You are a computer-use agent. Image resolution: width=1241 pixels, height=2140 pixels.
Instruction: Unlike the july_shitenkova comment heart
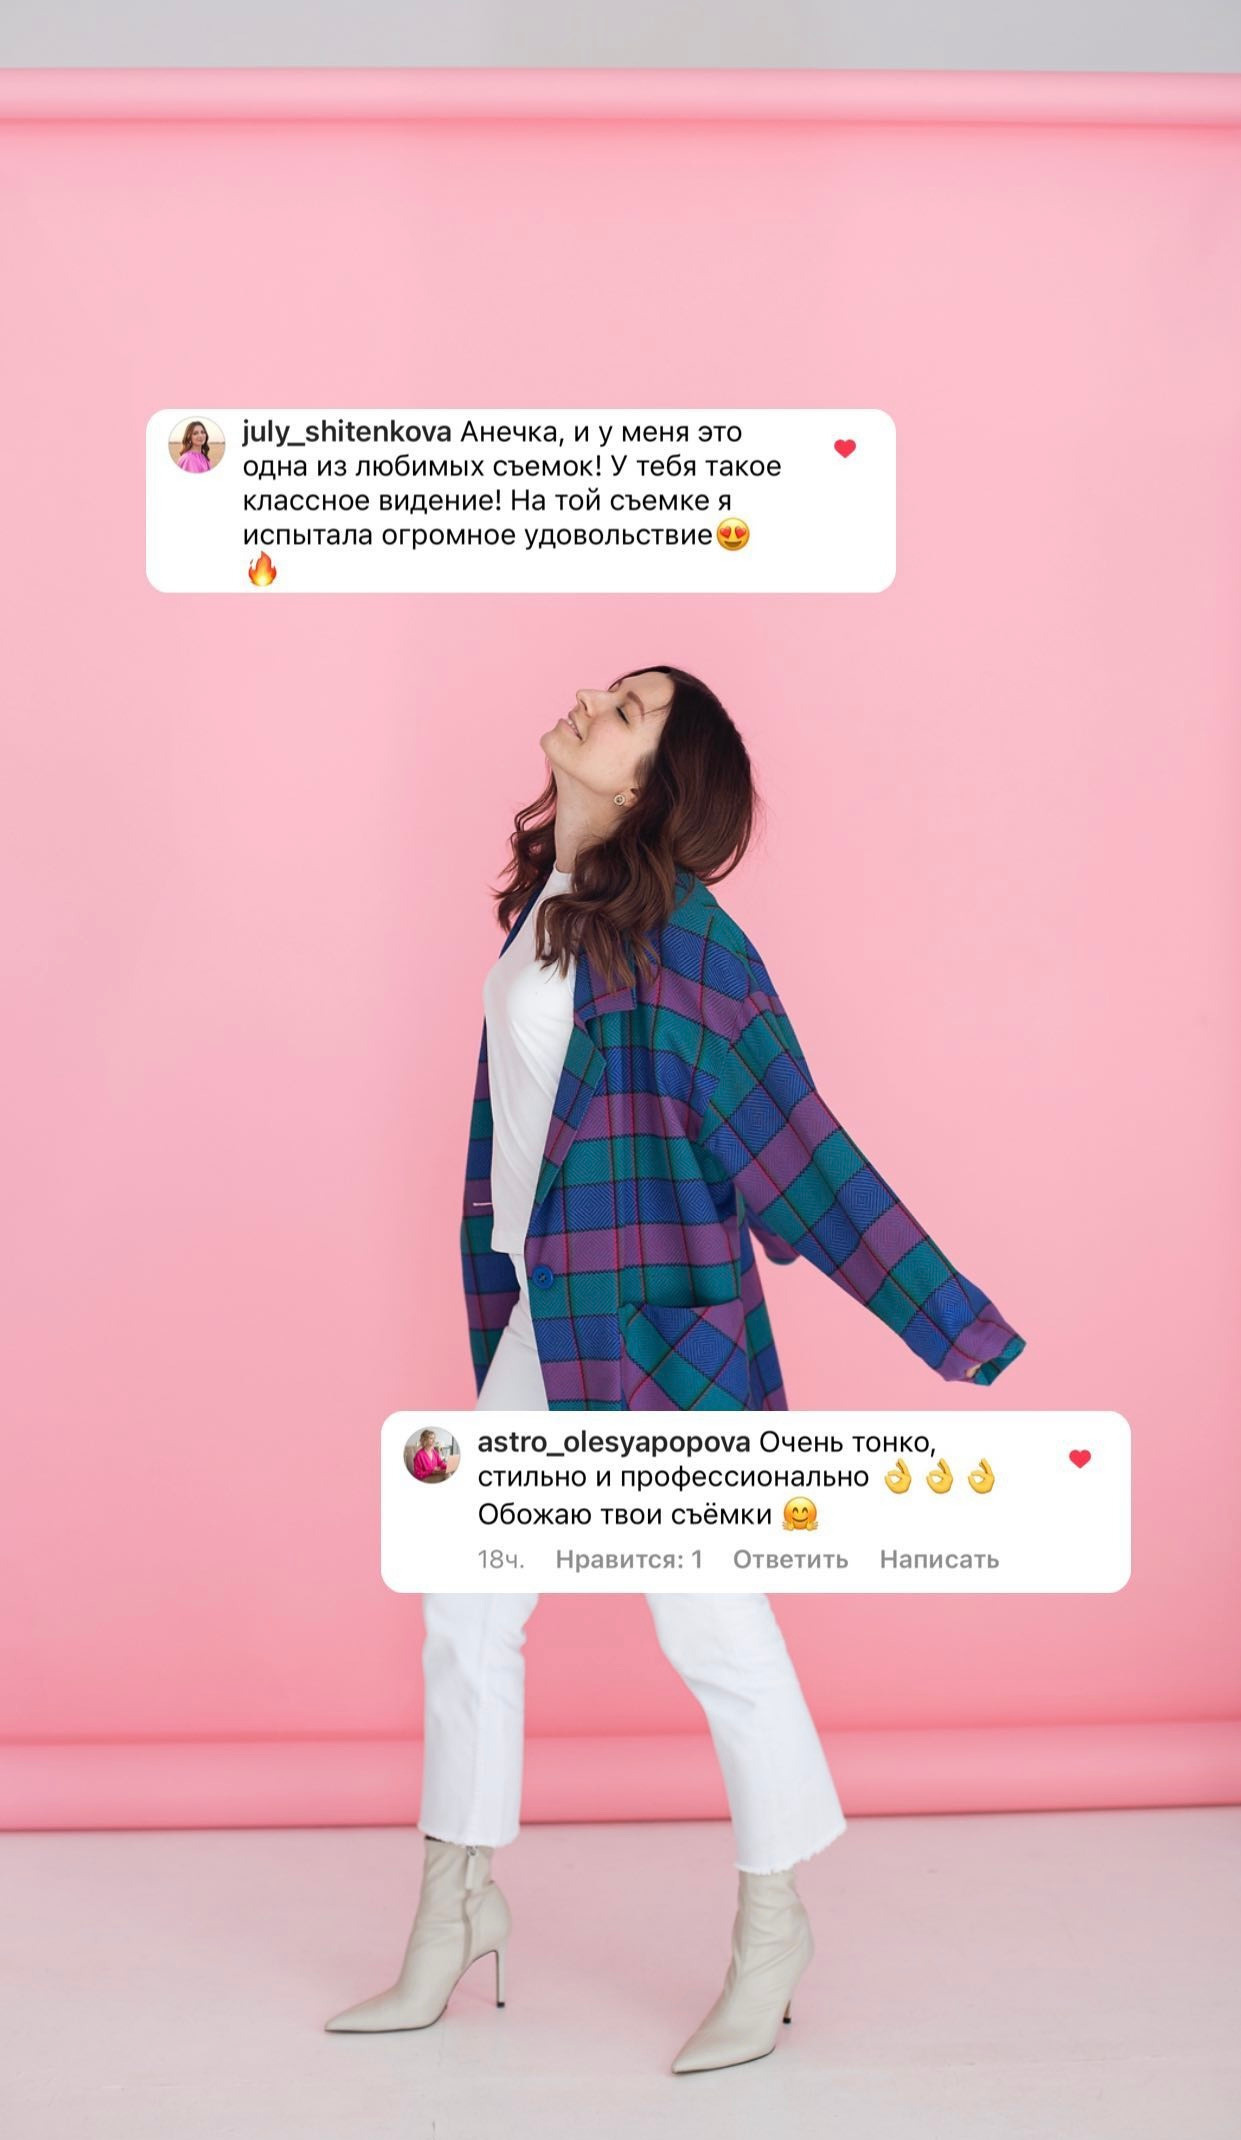coord(845,449)
